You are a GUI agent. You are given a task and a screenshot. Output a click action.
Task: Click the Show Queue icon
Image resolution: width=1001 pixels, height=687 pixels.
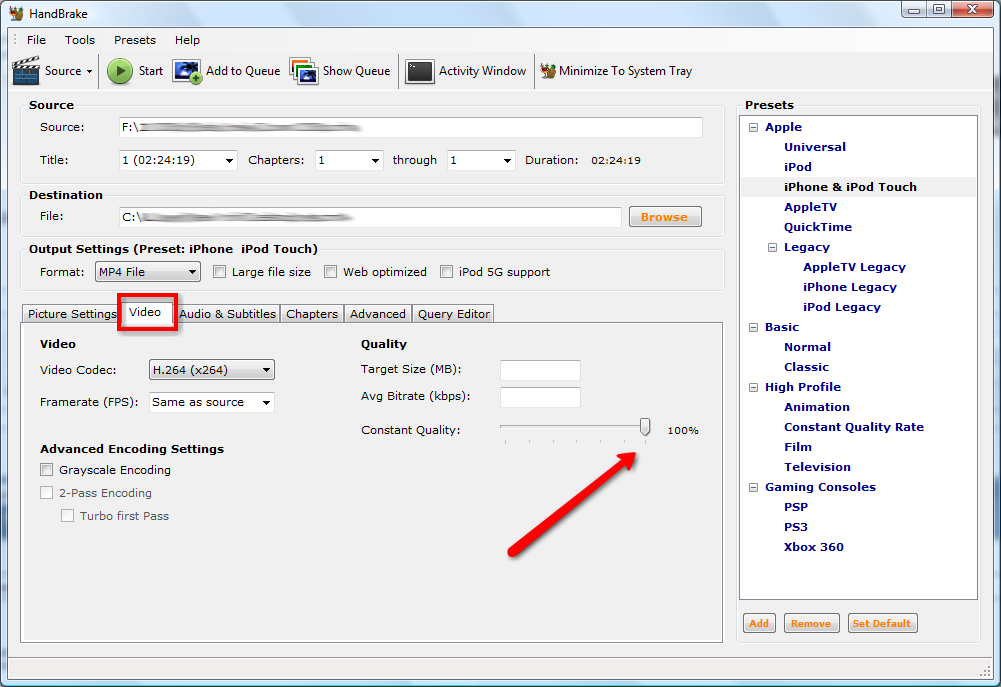pos(304,71)
